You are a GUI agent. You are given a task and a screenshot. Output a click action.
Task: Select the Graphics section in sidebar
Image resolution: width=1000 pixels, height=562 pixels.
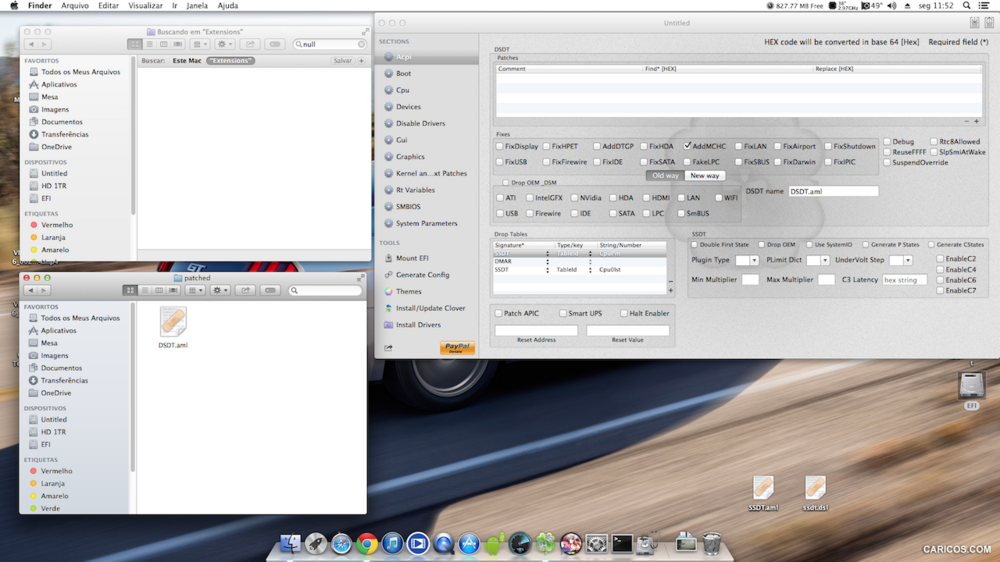[x=410, y=157]
